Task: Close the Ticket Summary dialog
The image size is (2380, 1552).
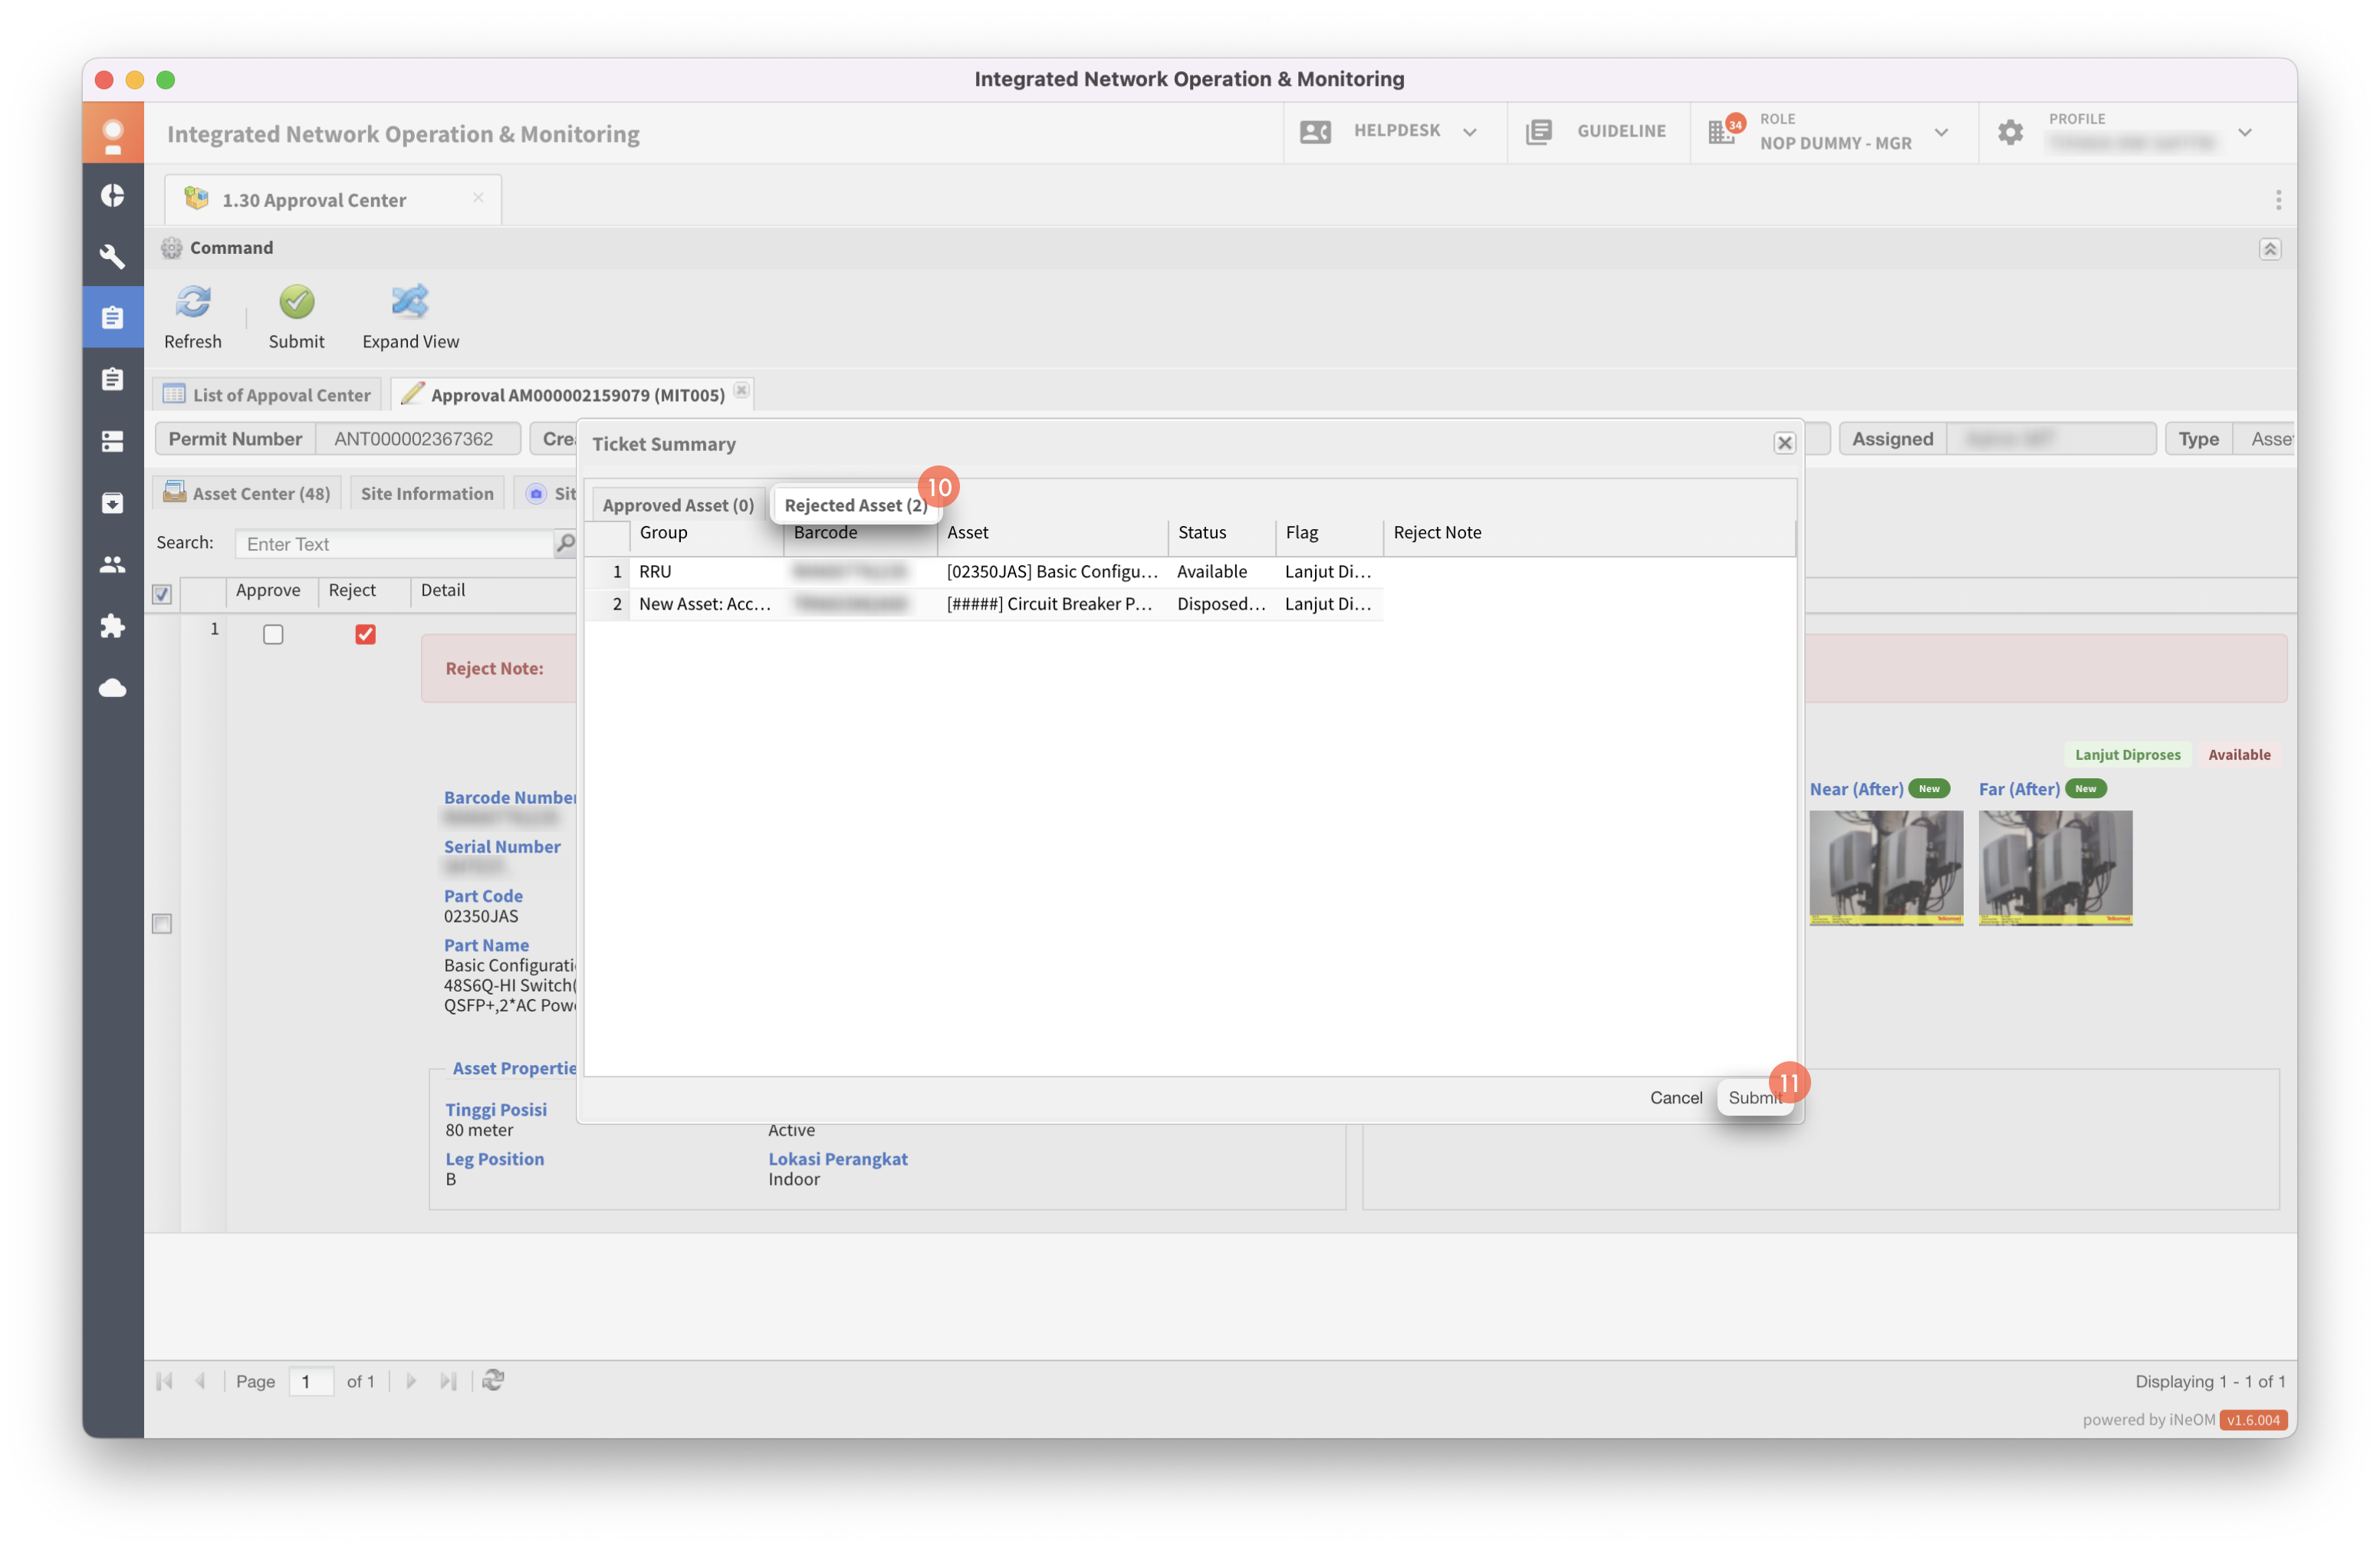Action: [1784, 443]
